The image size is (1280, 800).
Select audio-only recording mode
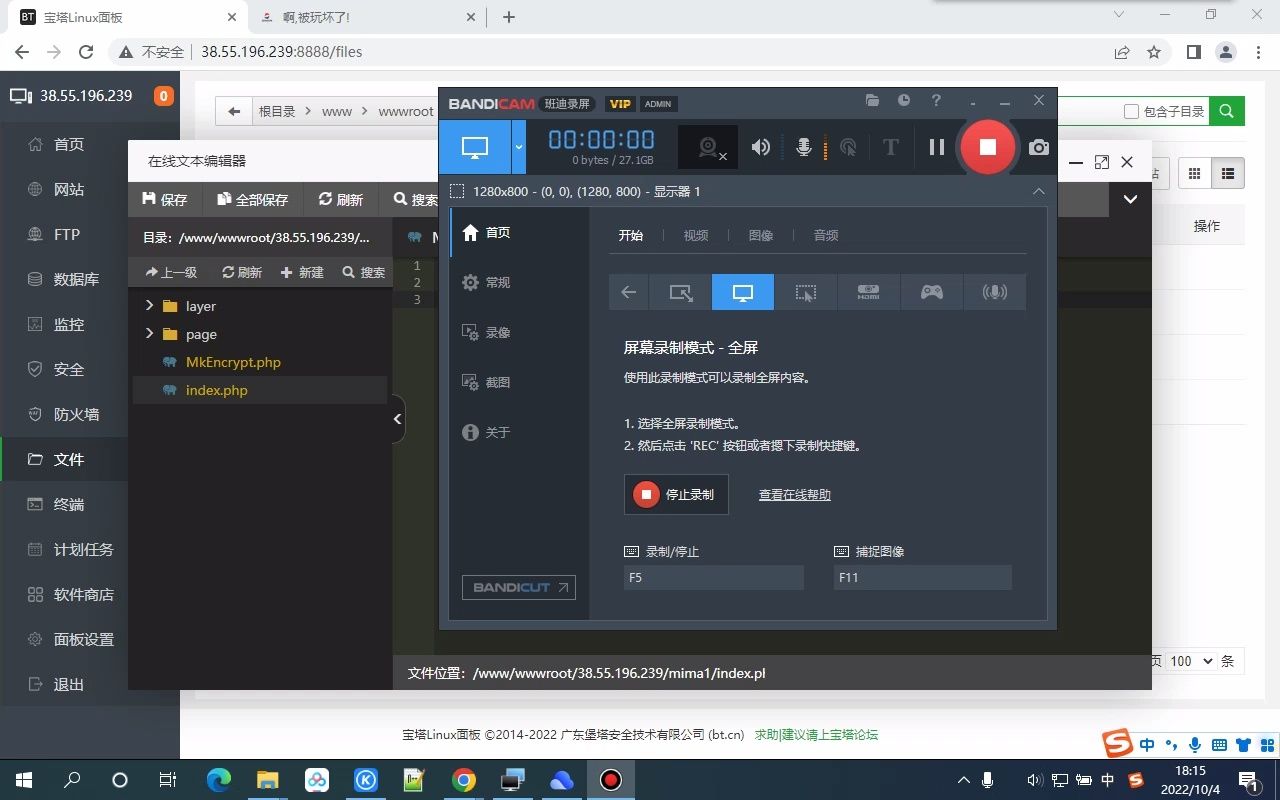[x=994, y=292]
